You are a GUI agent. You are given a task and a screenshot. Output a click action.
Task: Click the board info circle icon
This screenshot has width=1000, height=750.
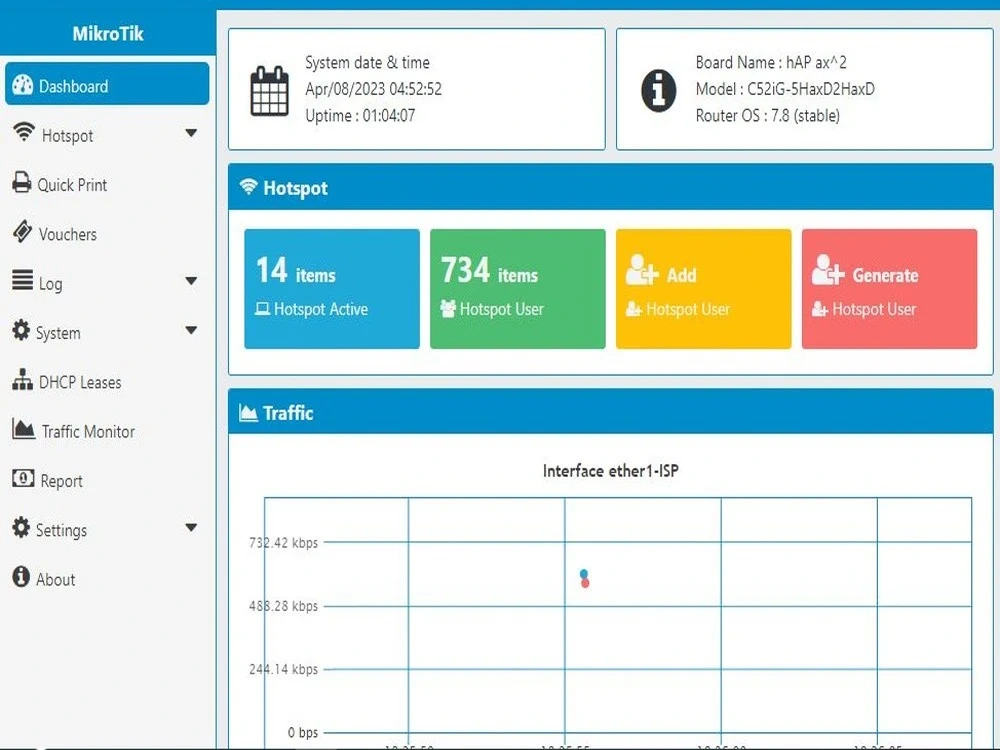[x=659, y=91]
